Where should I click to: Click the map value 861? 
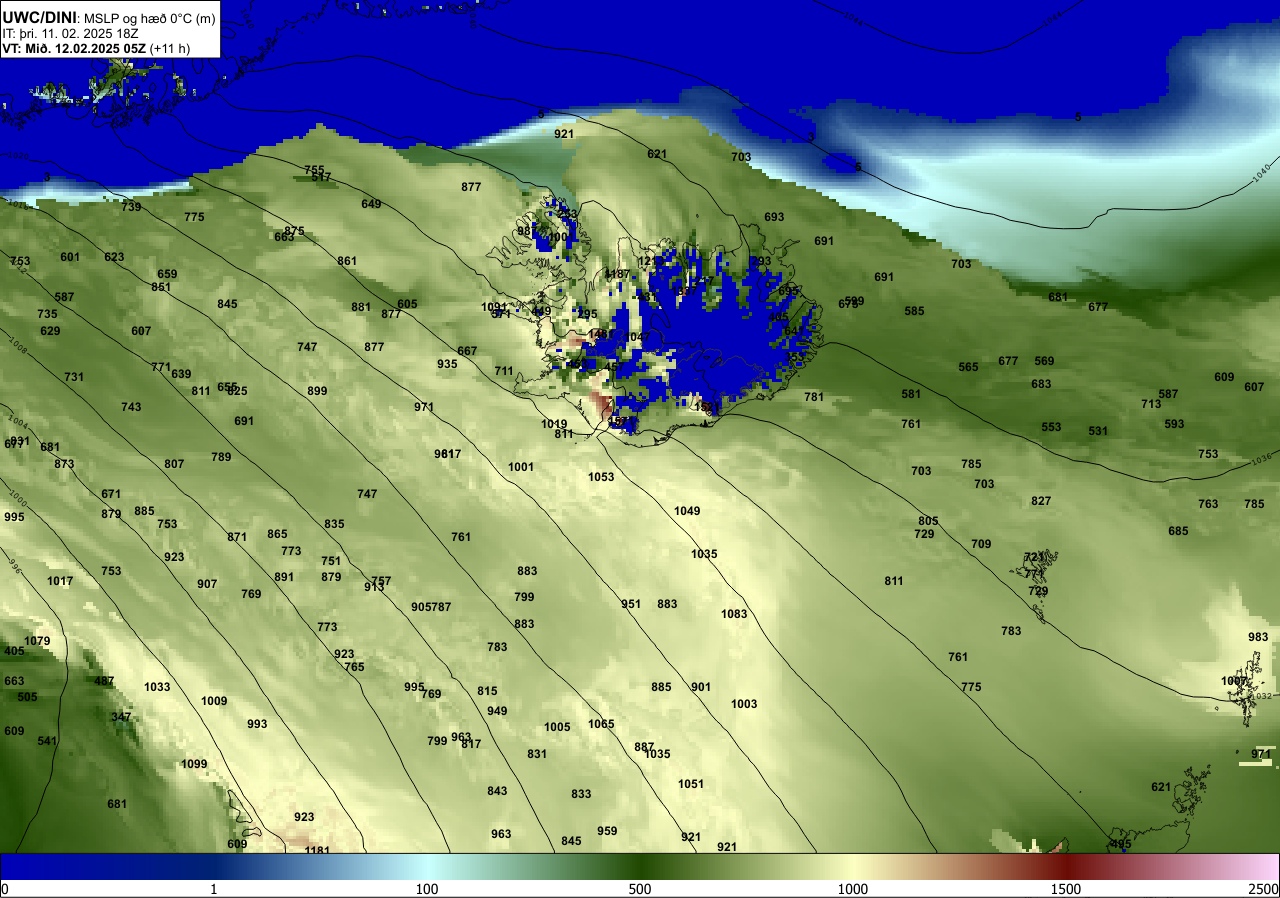[x=347, y=261]
